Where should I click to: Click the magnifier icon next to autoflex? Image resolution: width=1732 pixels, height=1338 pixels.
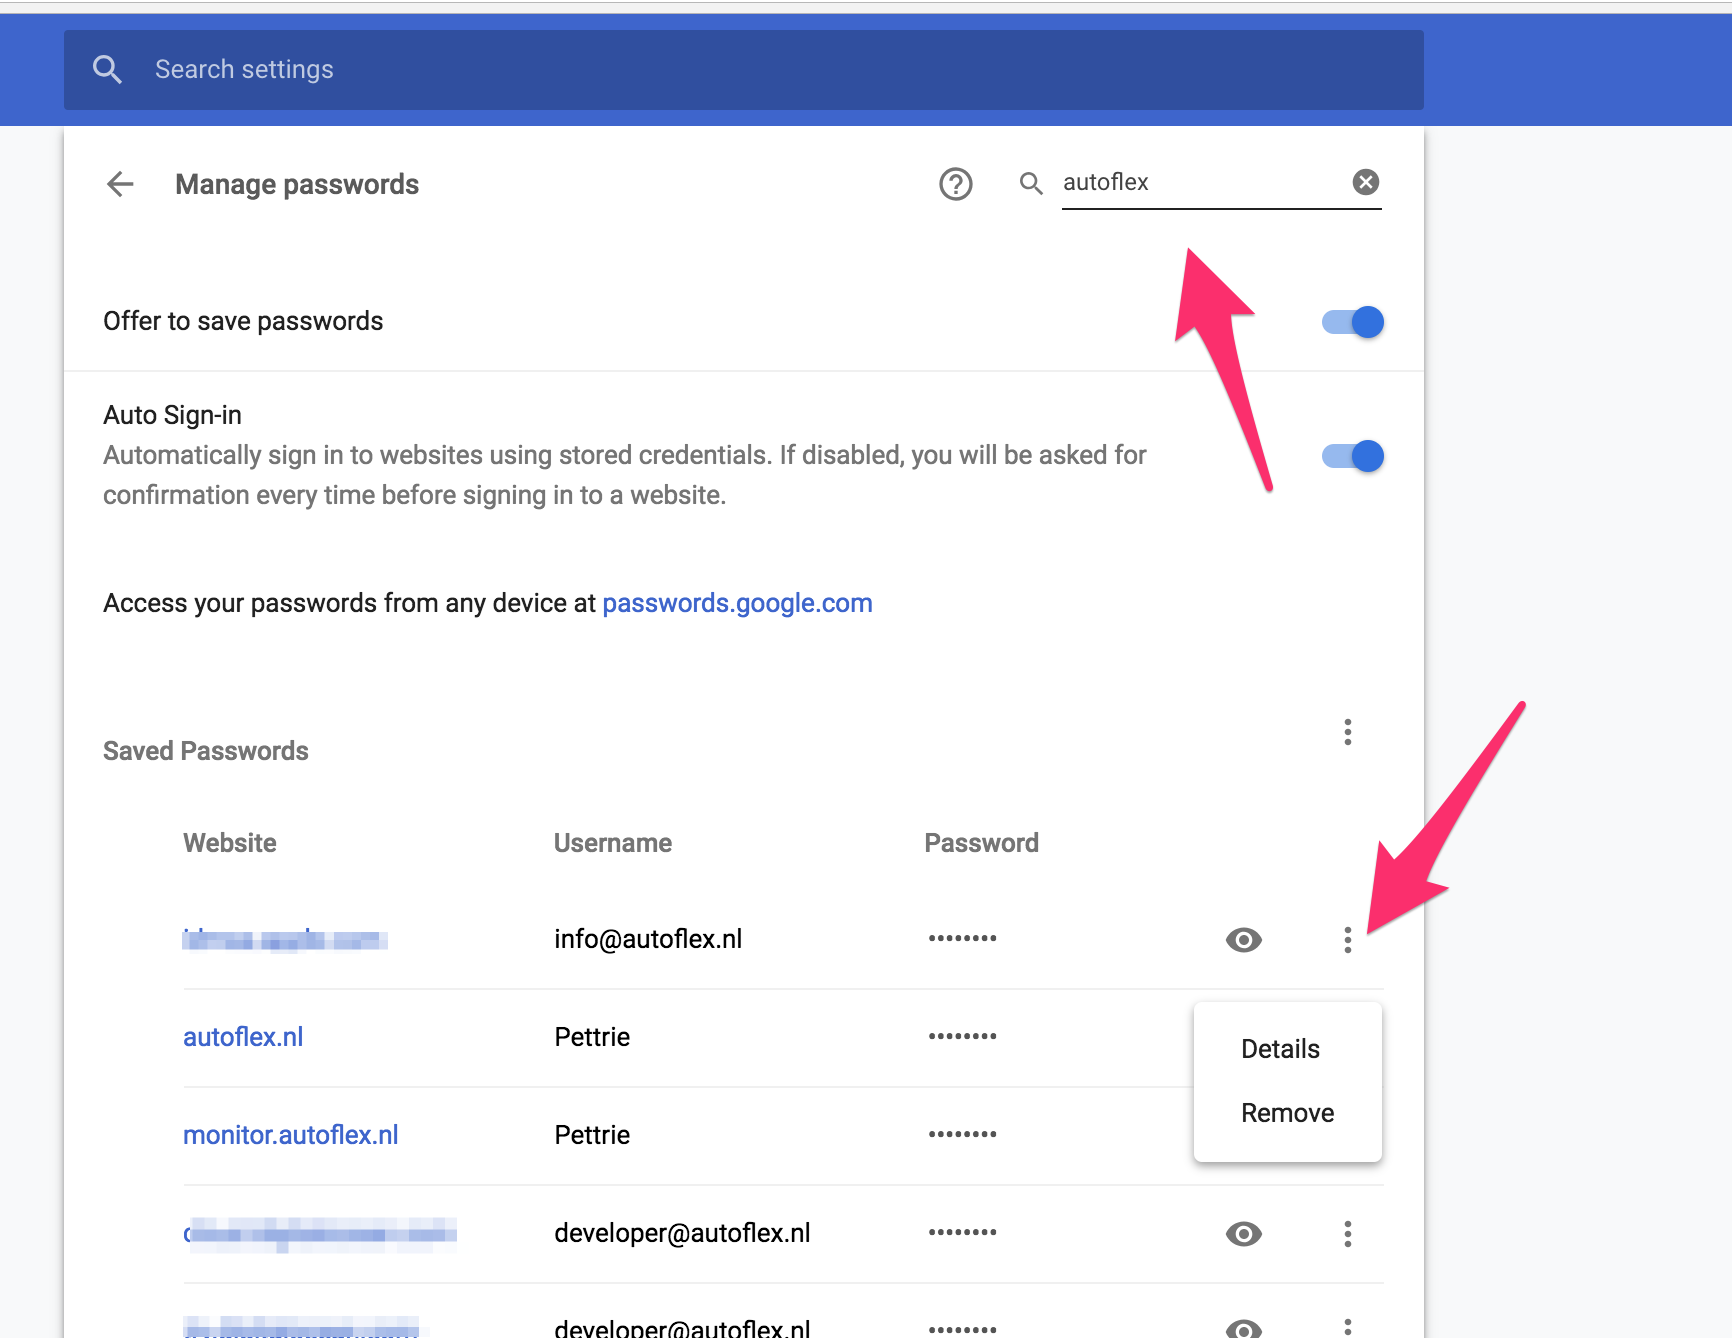tap(1030, 183)
